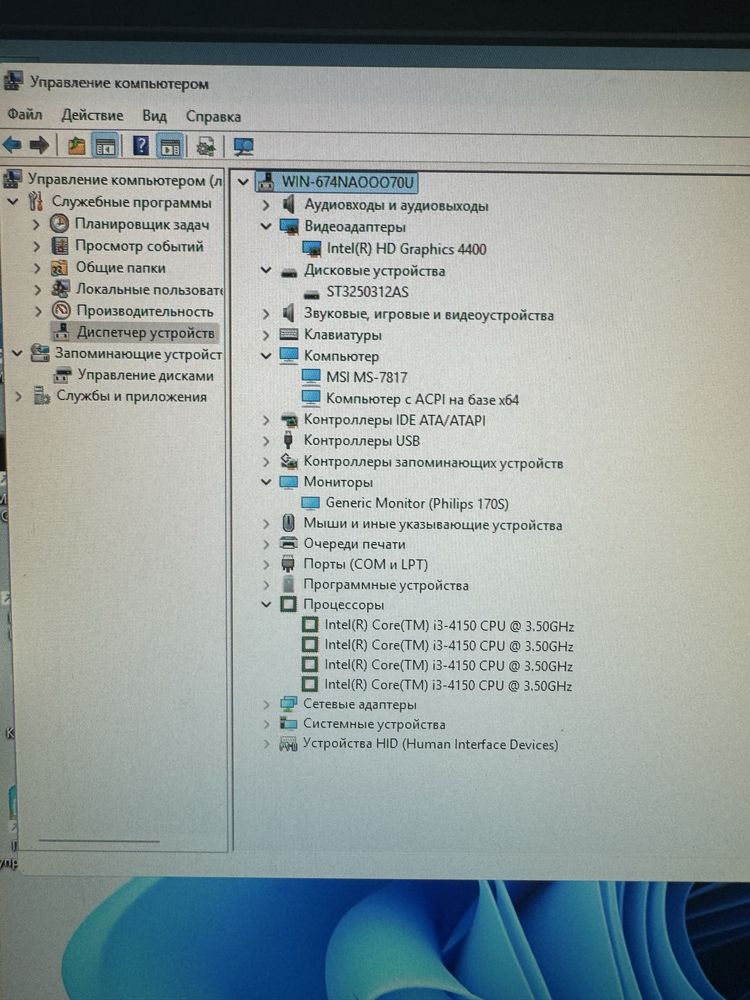Click the Порты (COM и LPT) icon
The width and height of the screenshot is (750, 1000).
288,563
